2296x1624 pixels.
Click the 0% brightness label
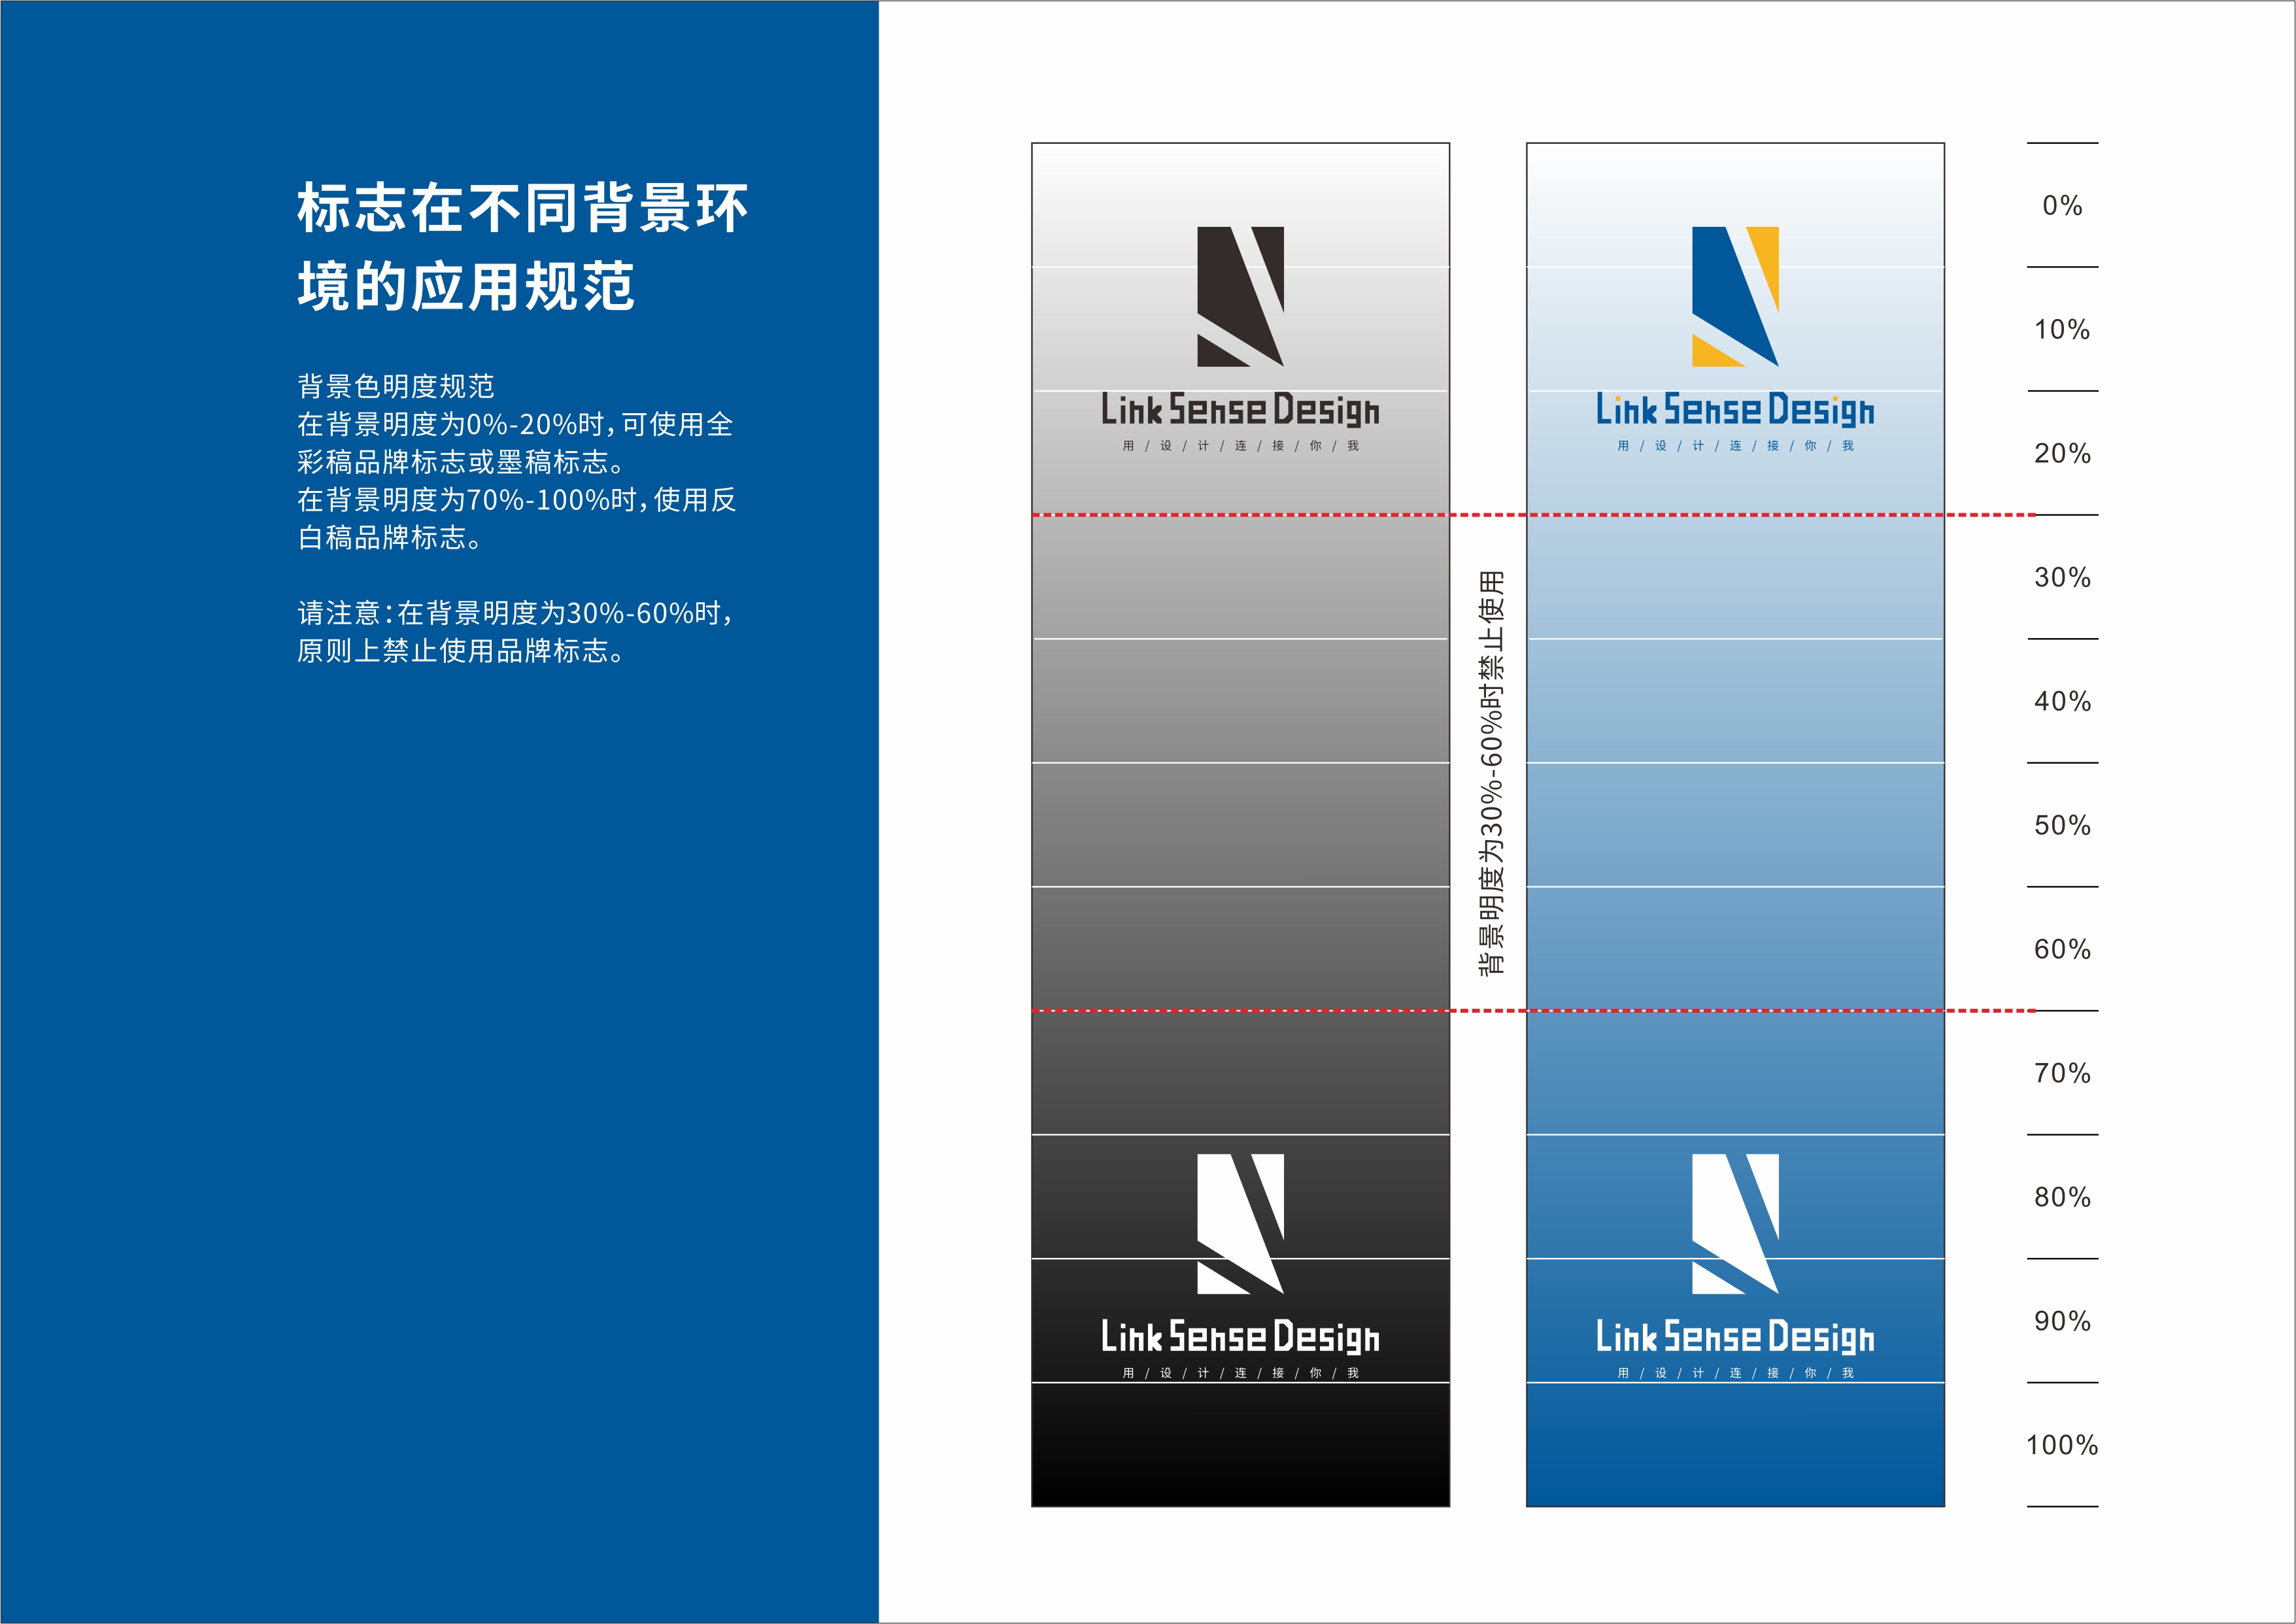tap(2062, 206)
